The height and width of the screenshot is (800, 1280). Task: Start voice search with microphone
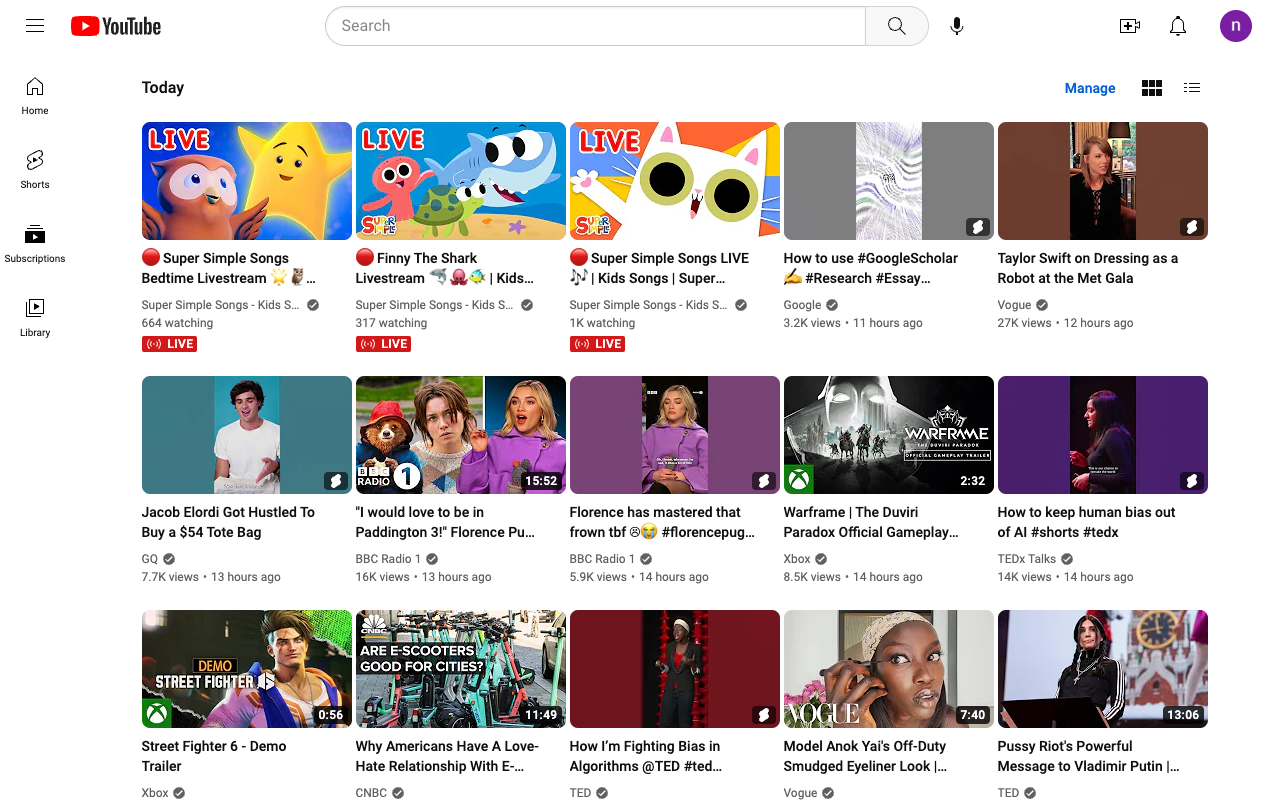pos(957,26)
